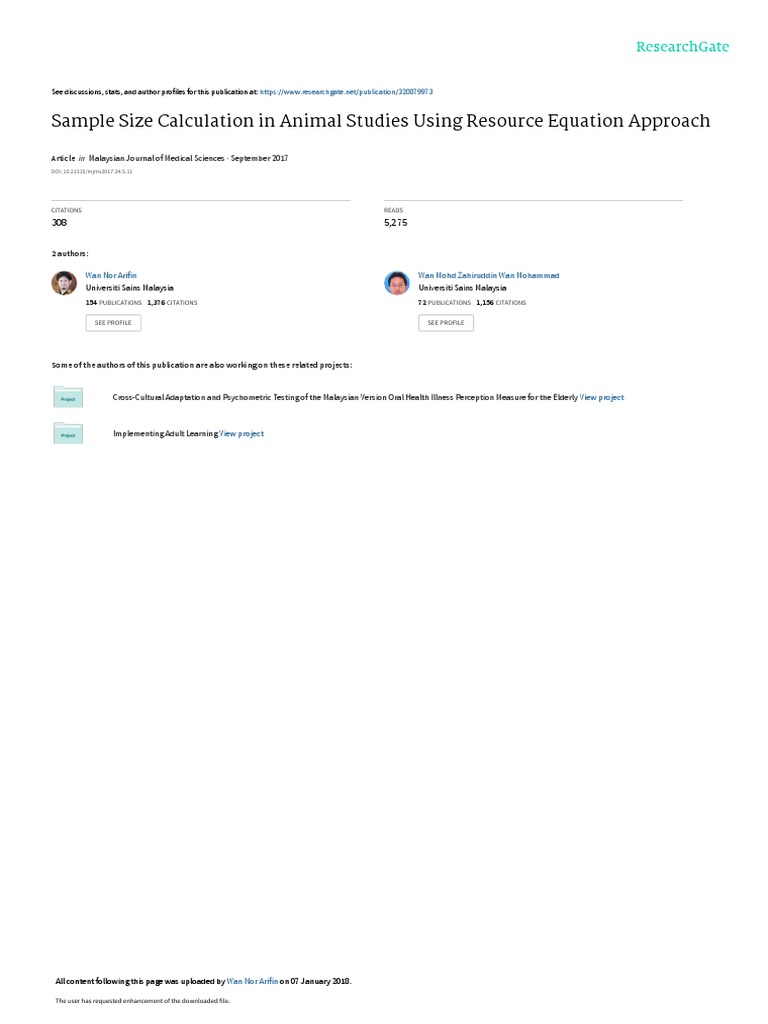Click the ResearchGate logo

pos(682,46)
